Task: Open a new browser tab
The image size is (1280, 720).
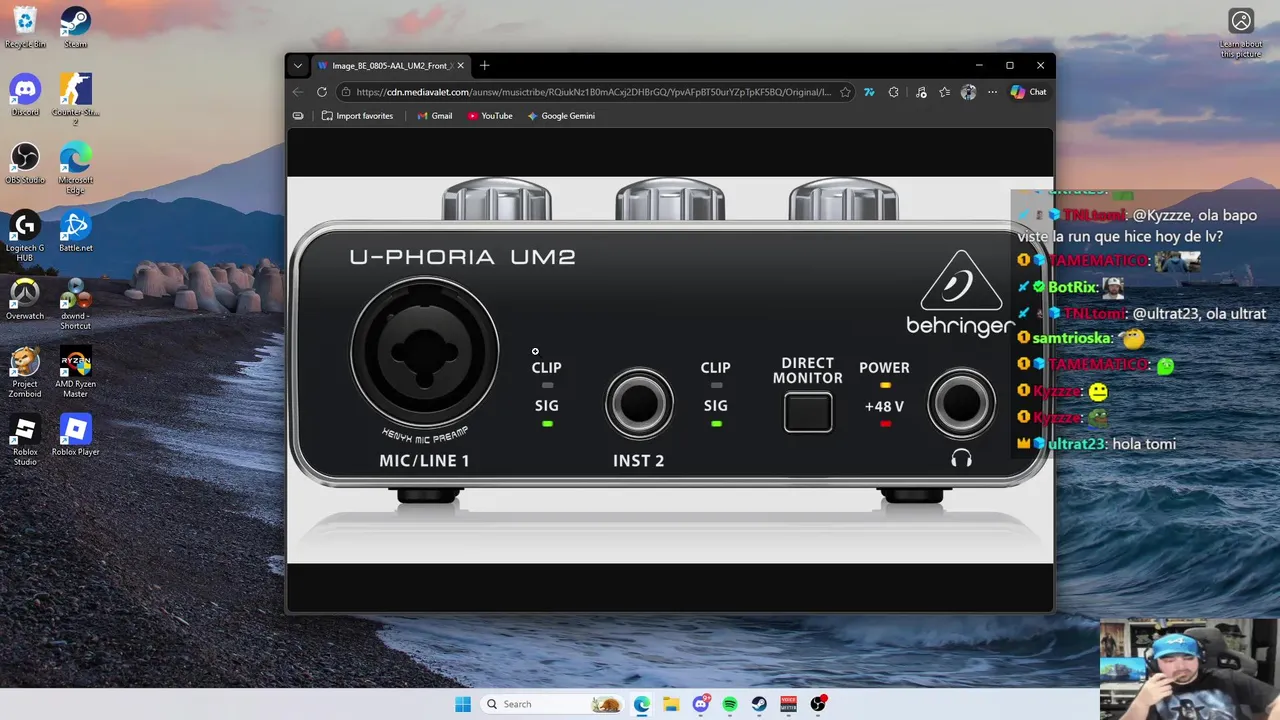Action: (x=485, y=66)
